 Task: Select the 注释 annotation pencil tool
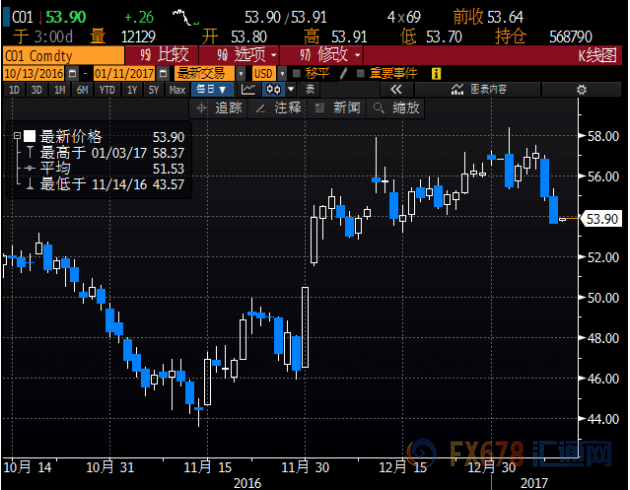point(282,108)
